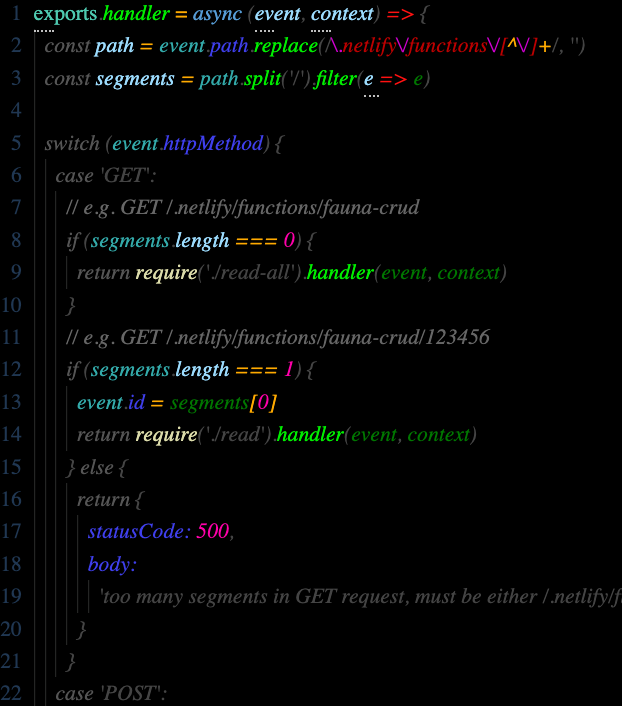622x706 pixels.
Task: Click the 'length' property on line 12
Action: coord(202,371)
